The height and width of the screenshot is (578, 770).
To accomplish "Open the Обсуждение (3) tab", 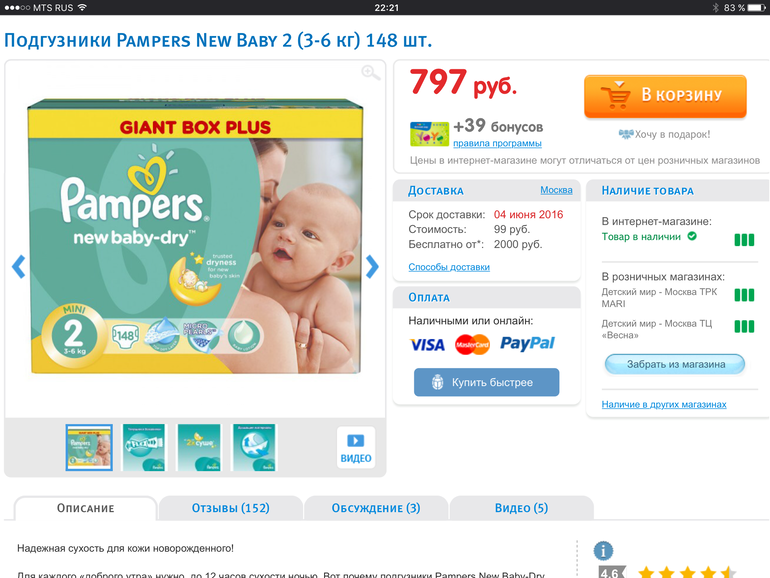I will [376, 508].
